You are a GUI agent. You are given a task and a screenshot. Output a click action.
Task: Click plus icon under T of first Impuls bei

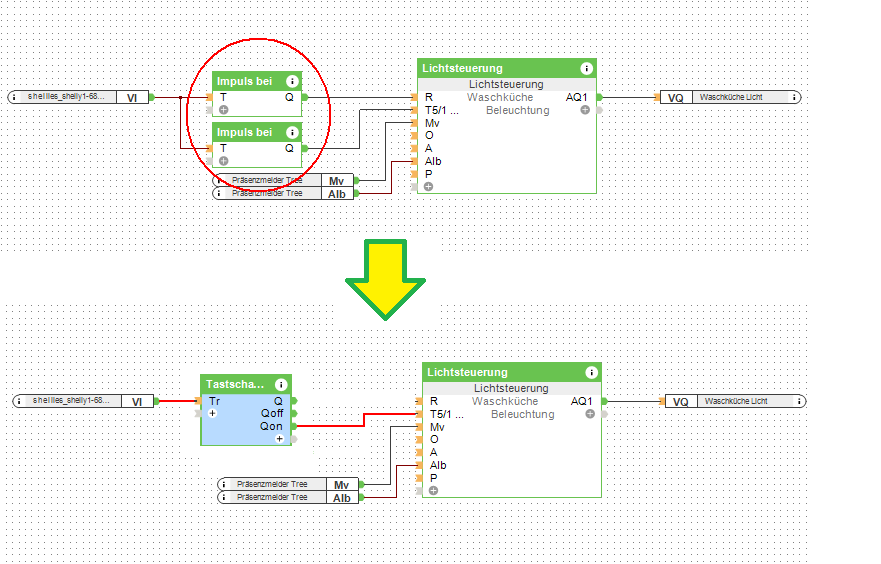pos(224,110)
